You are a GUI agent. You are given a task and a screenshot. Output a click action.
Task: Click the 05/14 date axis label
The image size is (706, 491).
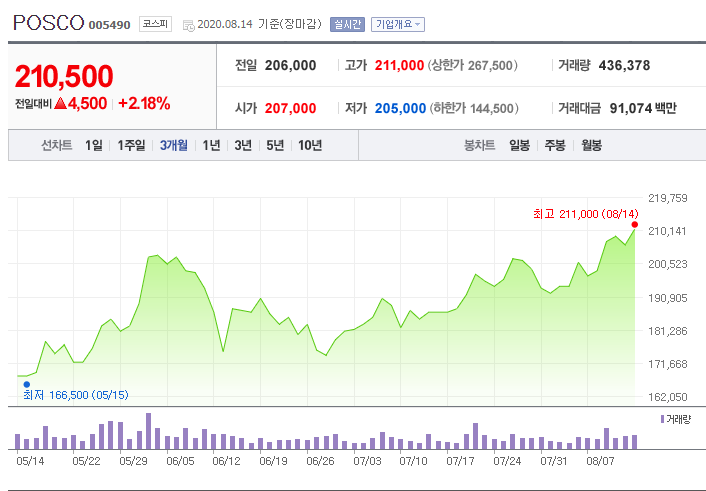point(30,461)
